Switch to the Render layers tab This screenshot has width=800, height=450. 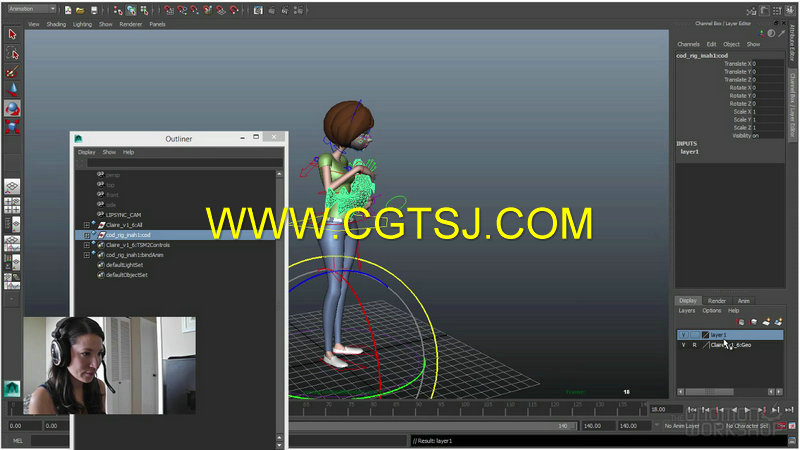(716, 301)
